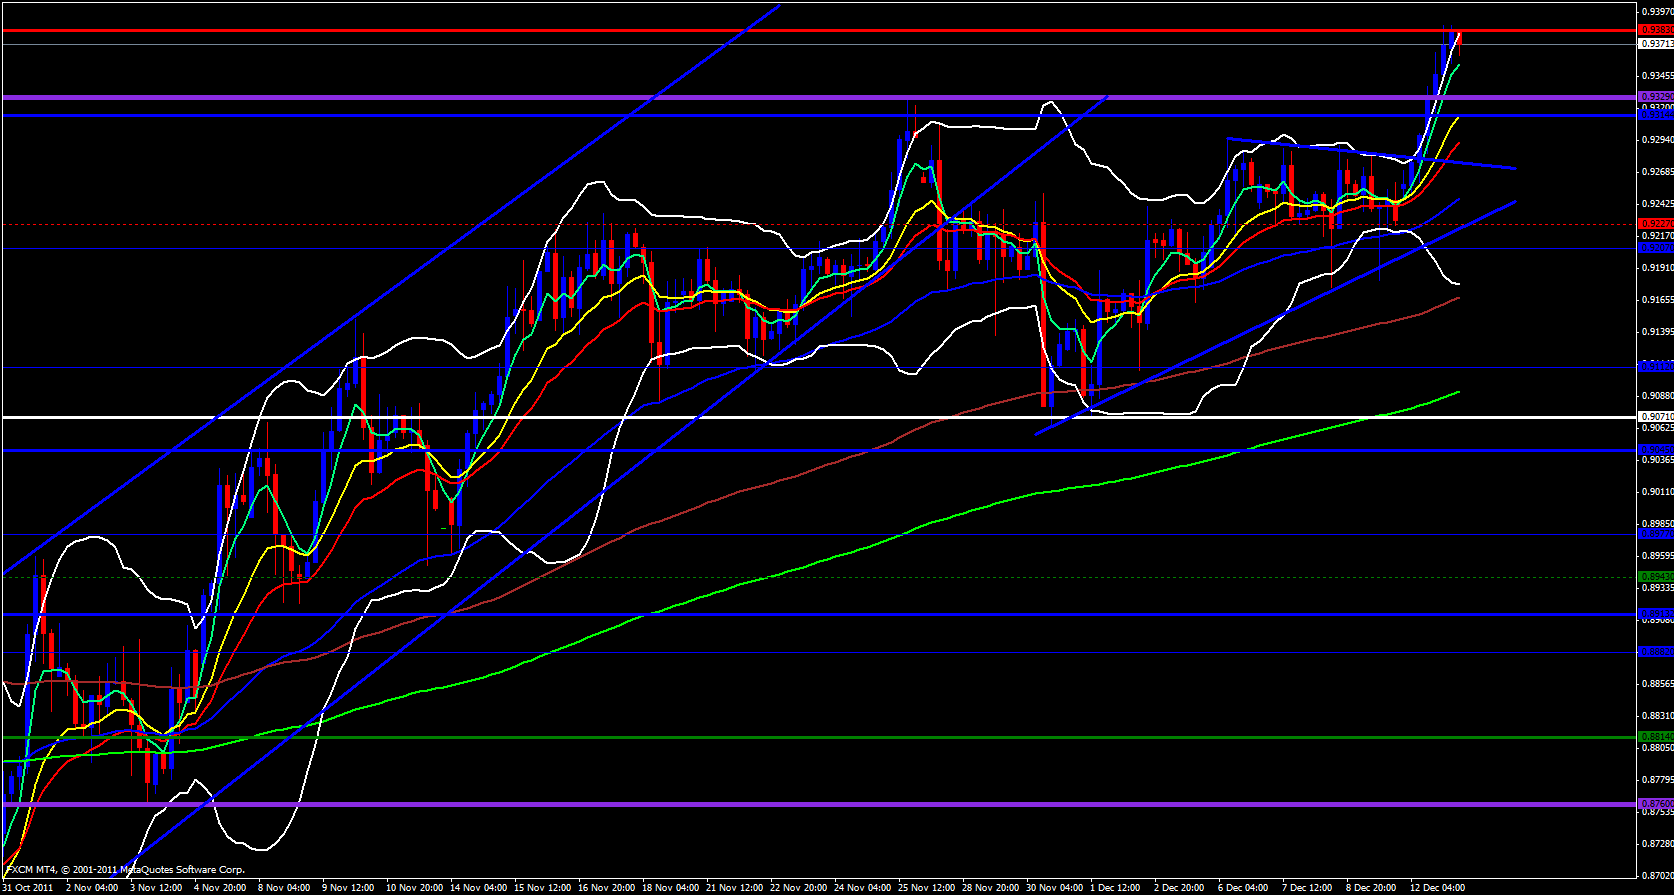The height and width of the screenshot is (895, 1674).
Task: Select the white 0.9071 price tag
Action: 1656,416
